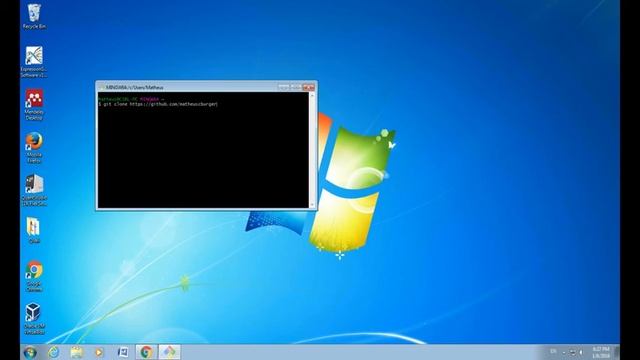The image size is (640, 360).
Task: Open Windows Explorer from the taskbar
Action: (x=77, y=352)
